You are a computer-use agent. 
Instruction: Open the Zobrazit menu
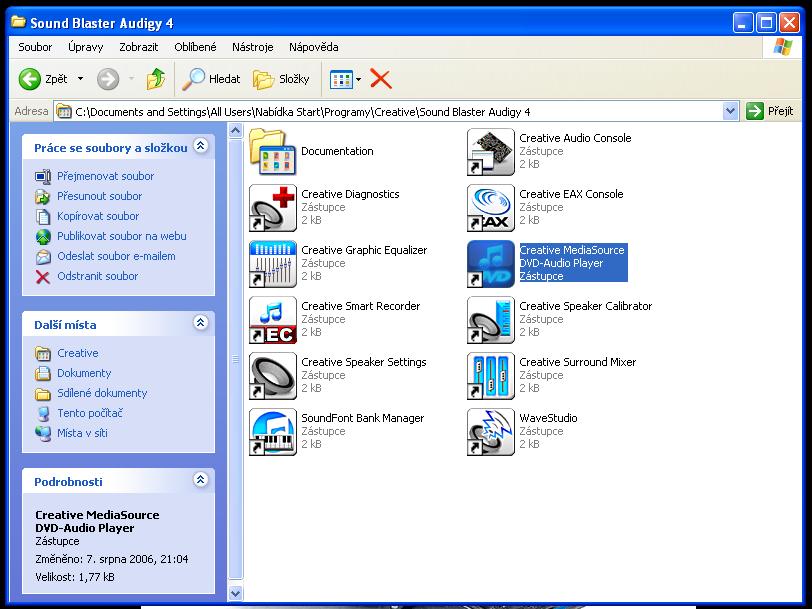pos(138,47)
